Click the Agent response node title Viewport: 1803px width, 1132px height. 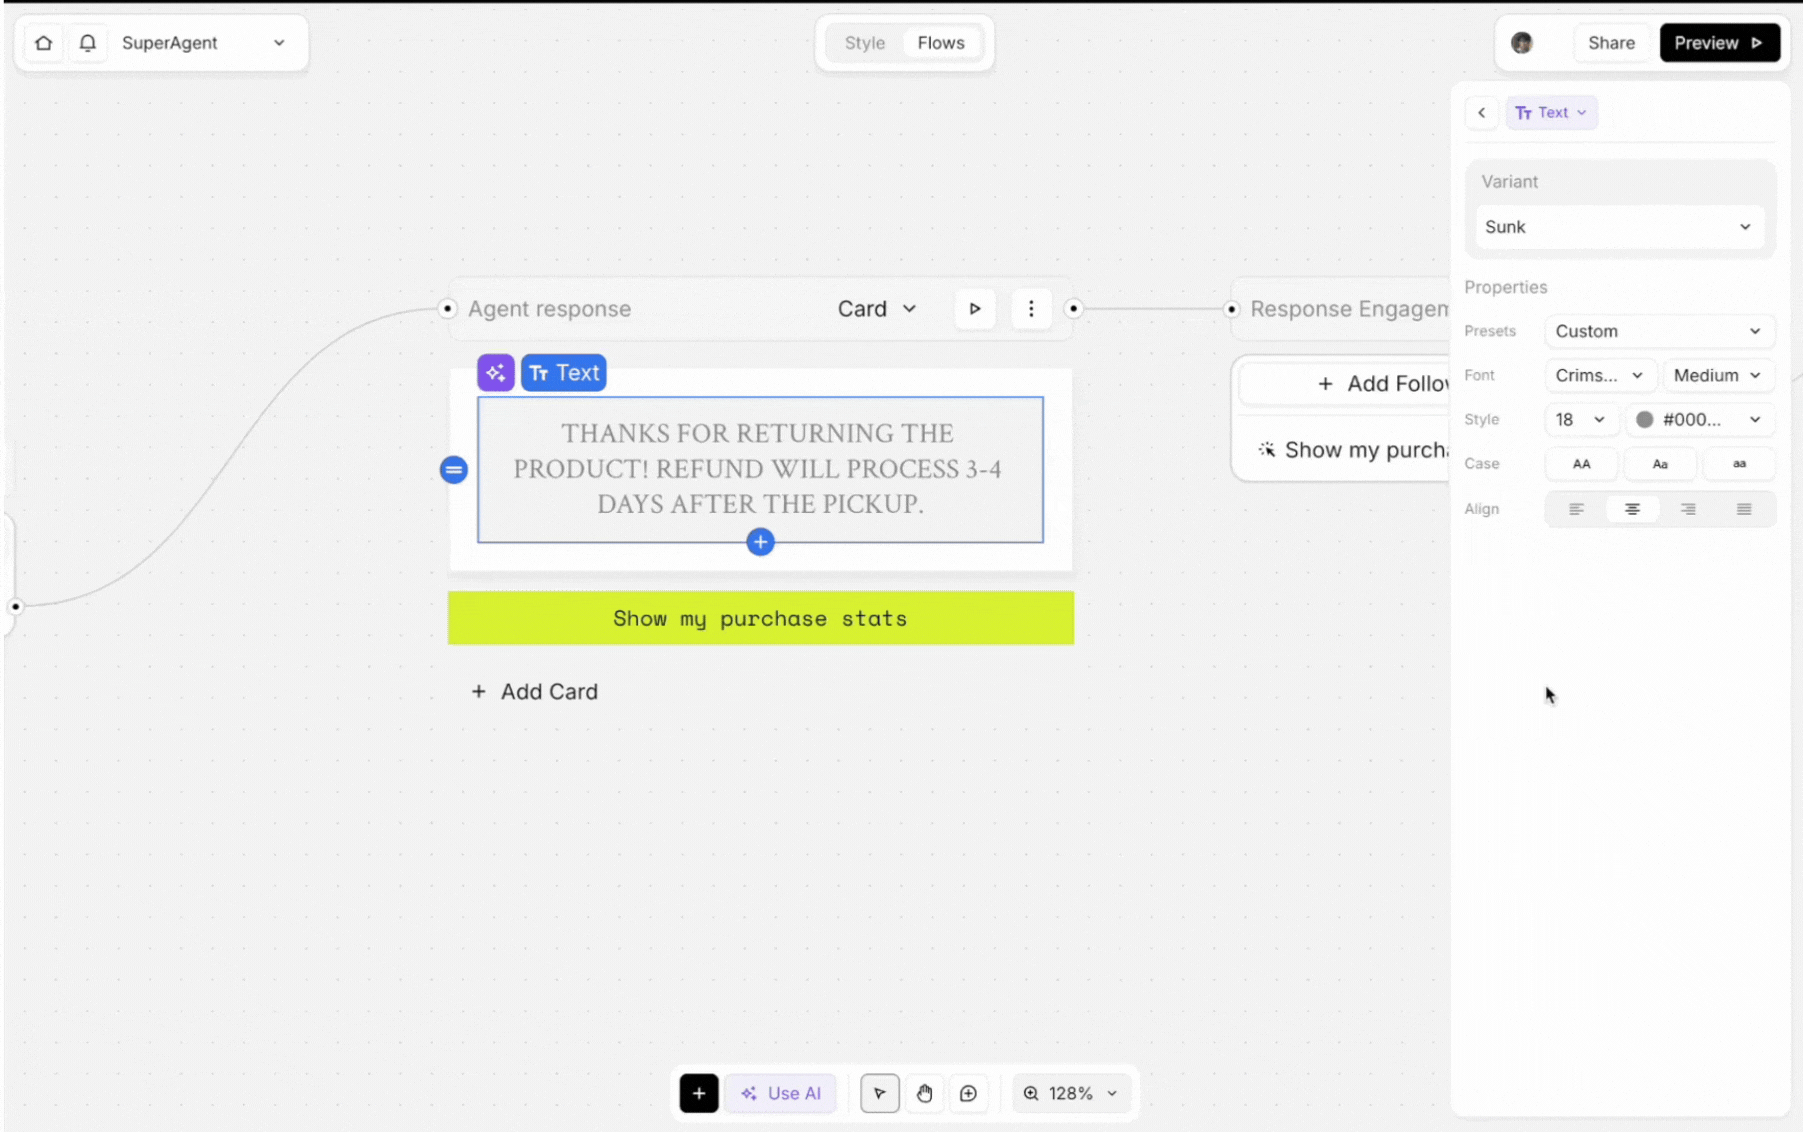tap(549, 309)
